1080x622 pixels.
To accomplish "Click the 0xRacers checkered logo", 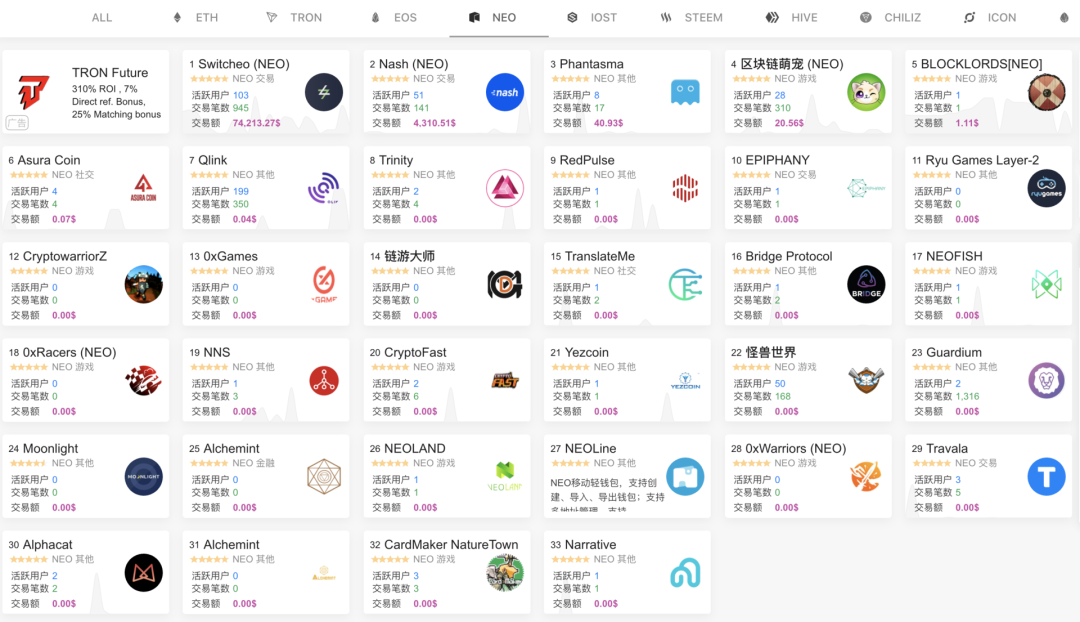I will tap(143, 380).
